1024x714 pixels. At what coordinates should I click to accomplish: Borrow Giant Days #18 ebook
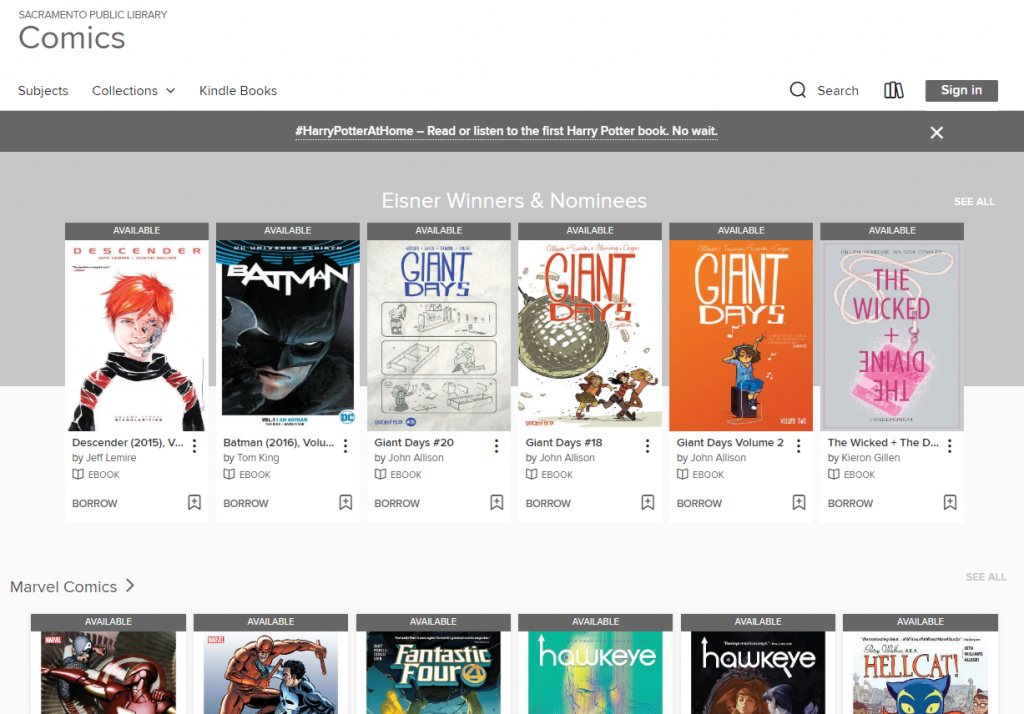pyautogui.click(x=548, y=504)
